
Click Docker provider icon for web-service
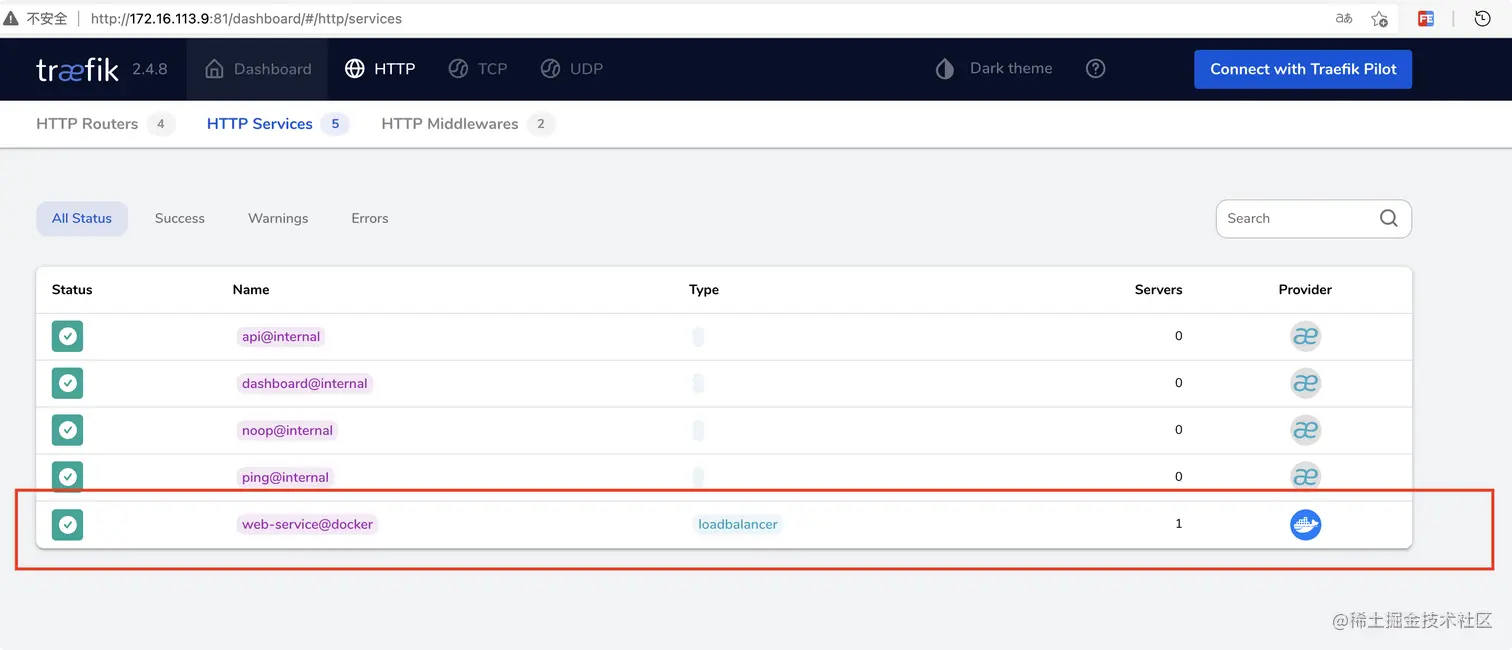1306,524
